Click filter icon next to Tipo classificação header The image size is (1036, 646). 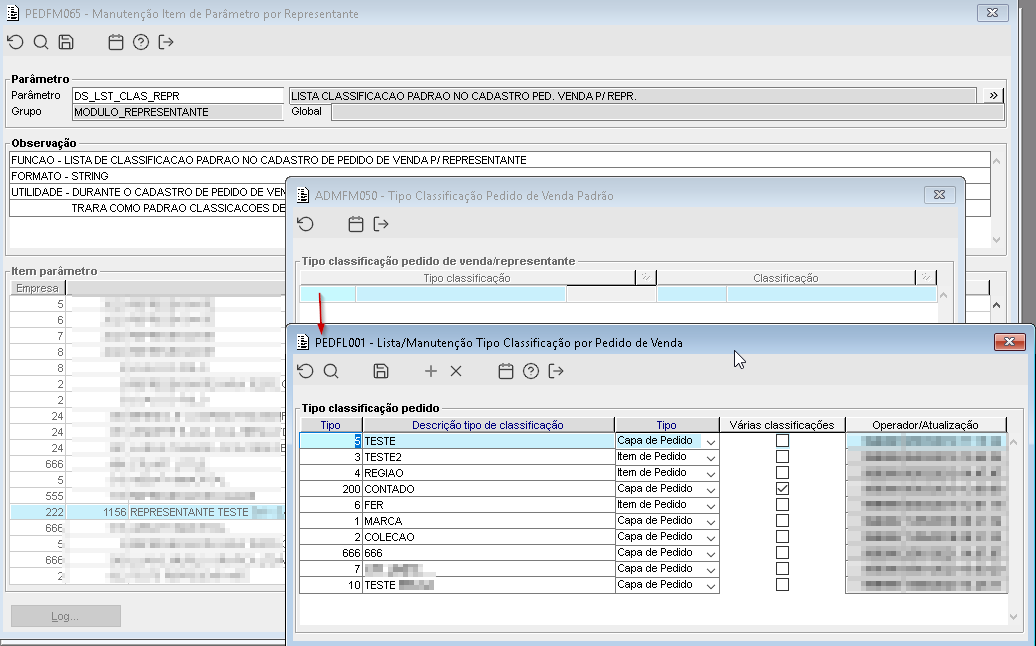point(646,277)
